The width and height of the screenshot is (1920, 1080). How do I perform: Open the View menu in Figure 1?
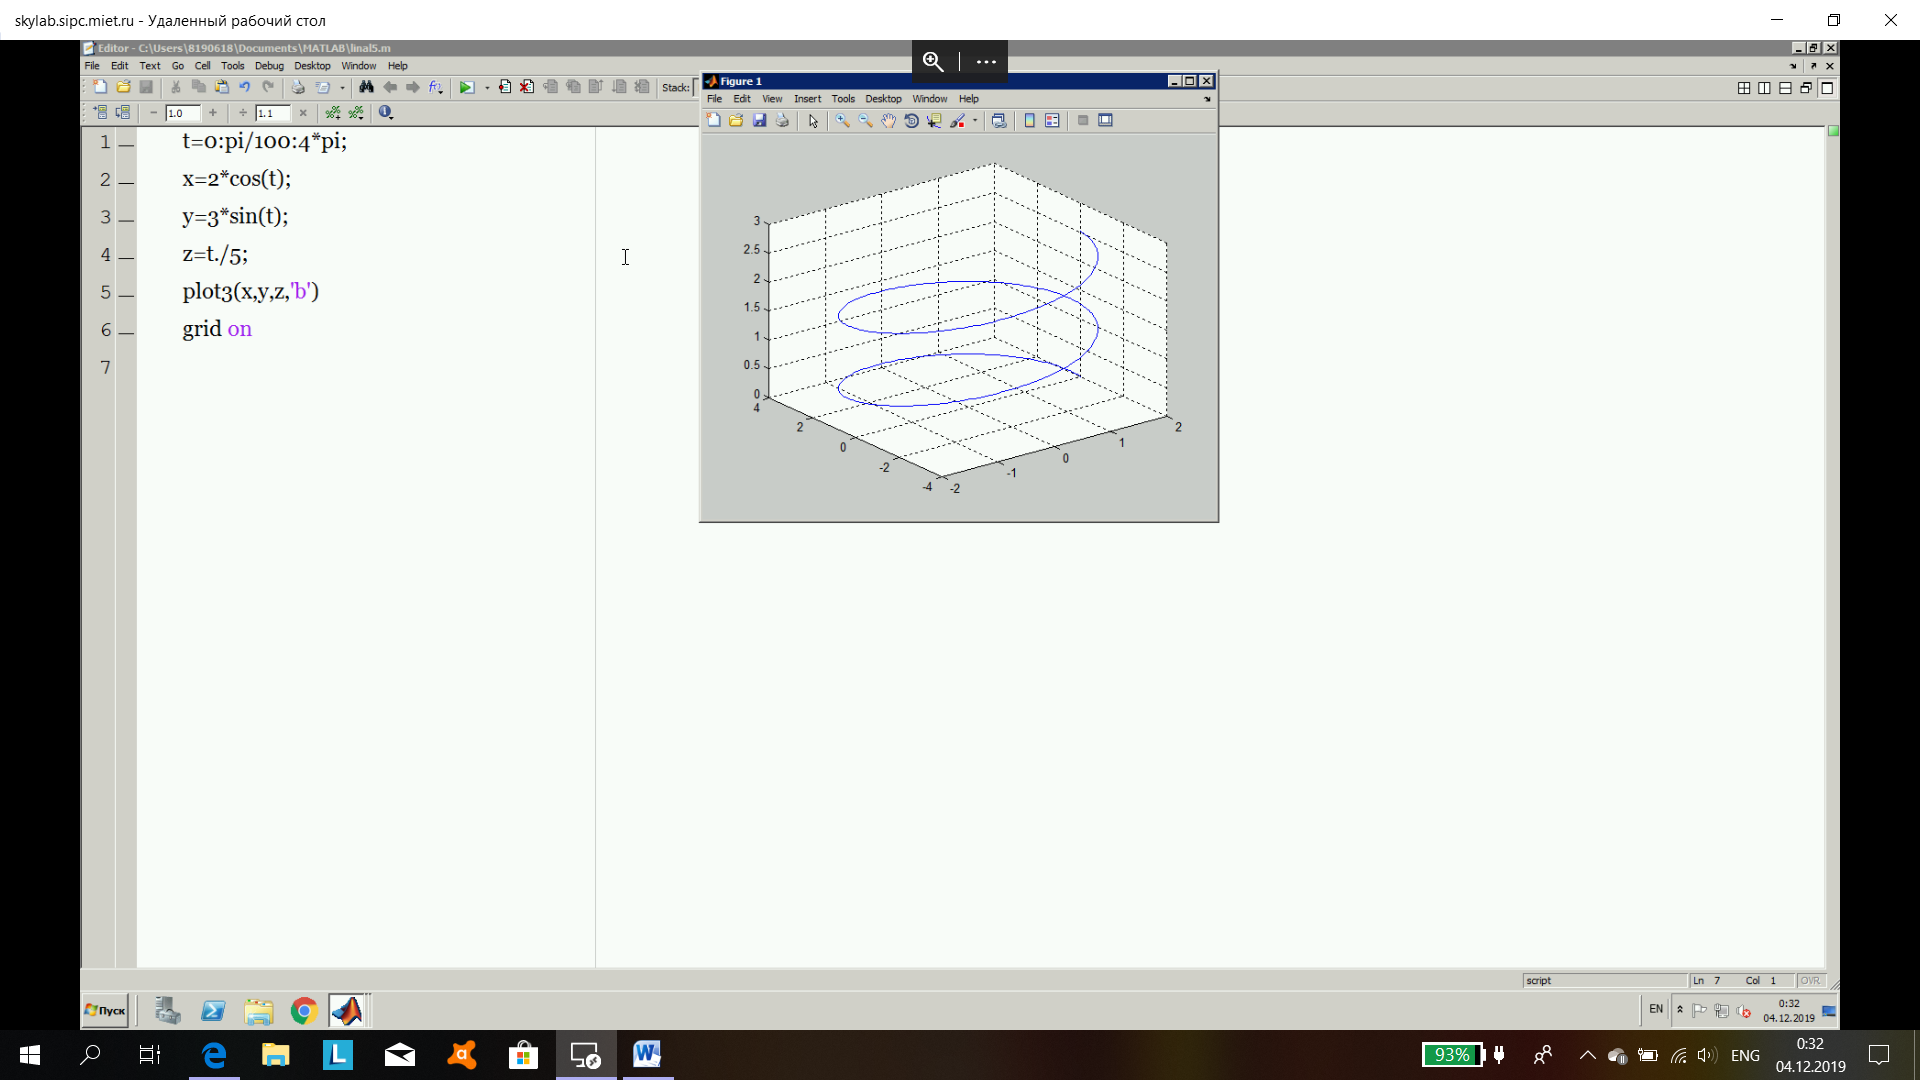point(772,99)
